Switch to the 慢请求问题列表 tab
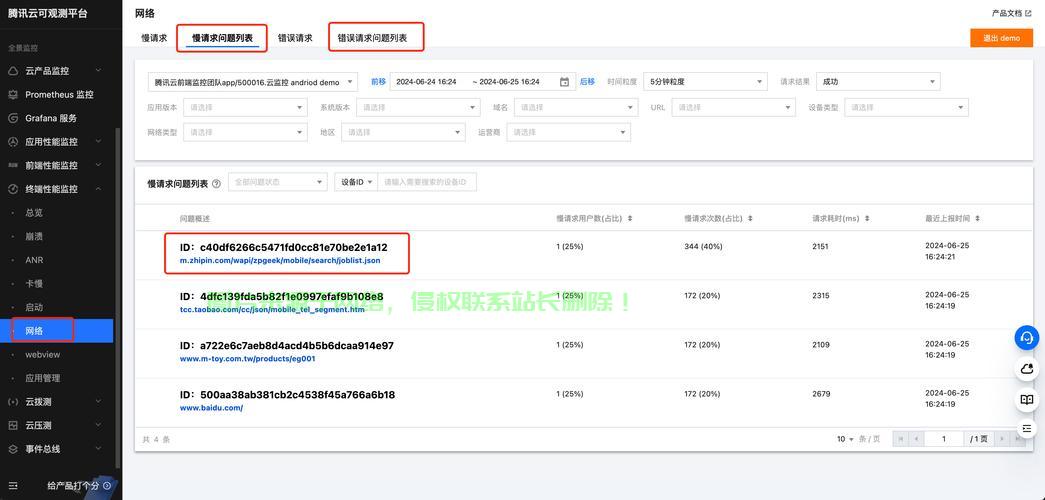This screenshot has height=500, width=1045. (223, 38)
